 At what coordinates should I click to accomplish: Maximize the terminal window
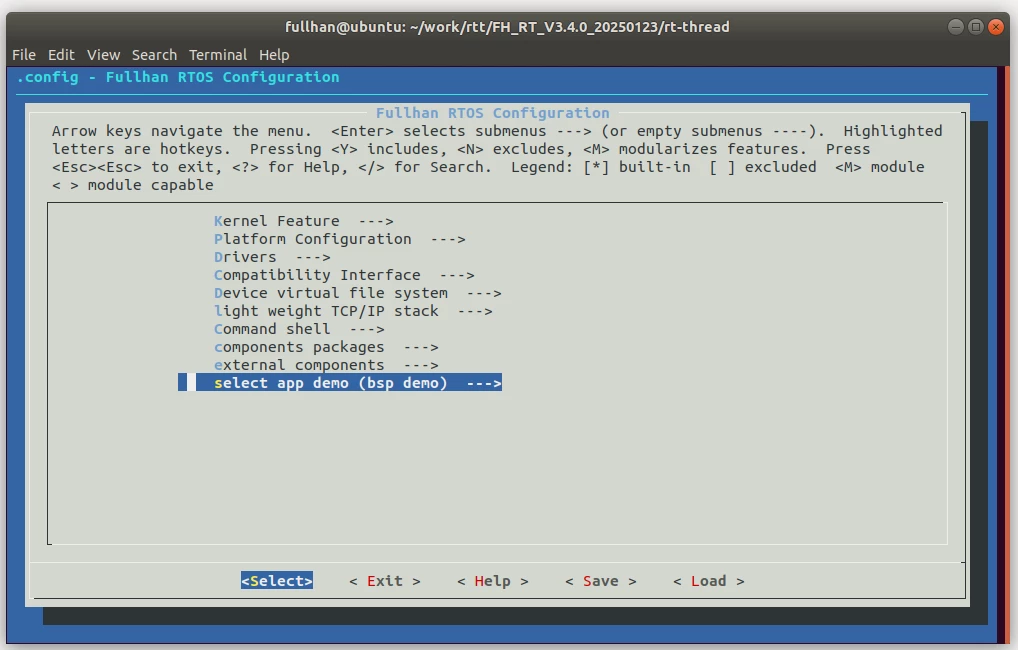[x=976, y=27]
